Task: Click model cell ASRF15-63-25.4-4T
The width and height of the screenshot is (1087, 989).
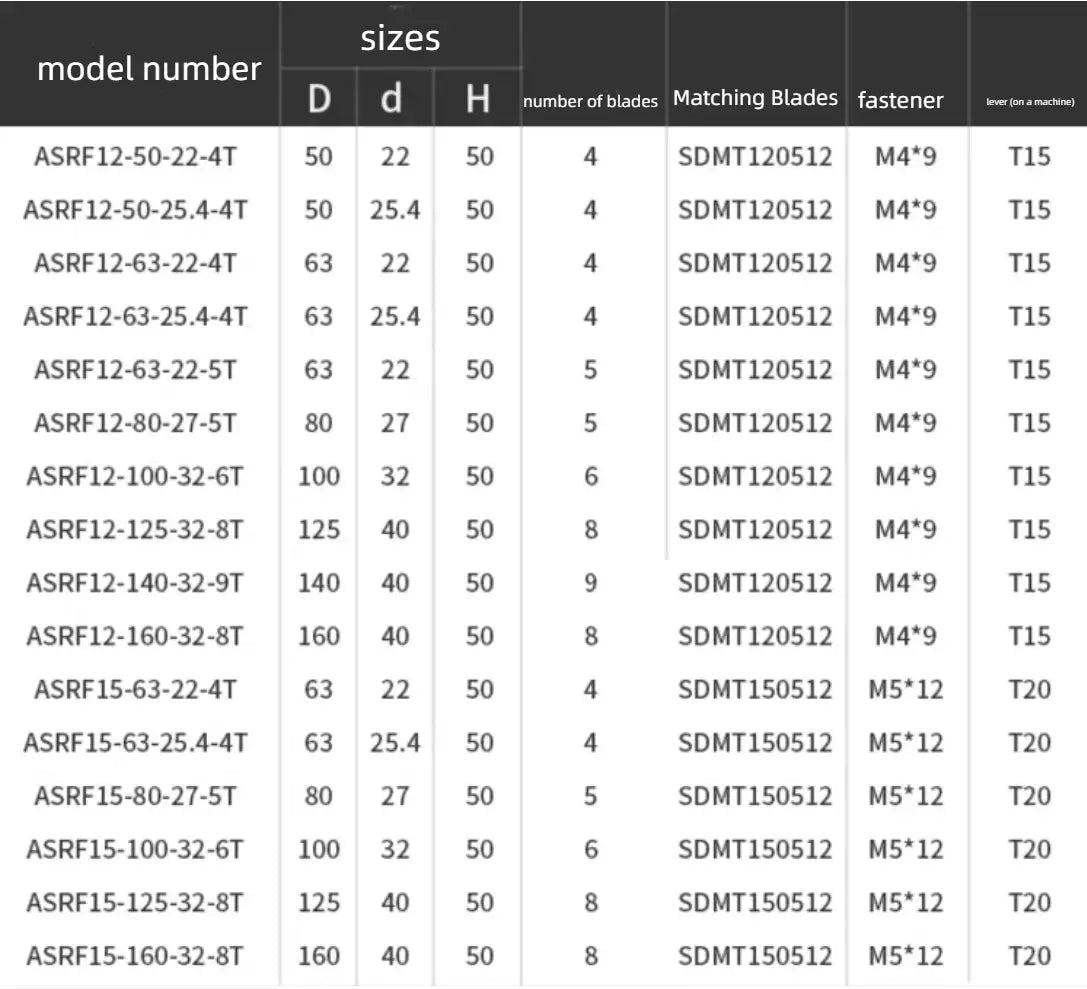Action: (x=136, y=743)
